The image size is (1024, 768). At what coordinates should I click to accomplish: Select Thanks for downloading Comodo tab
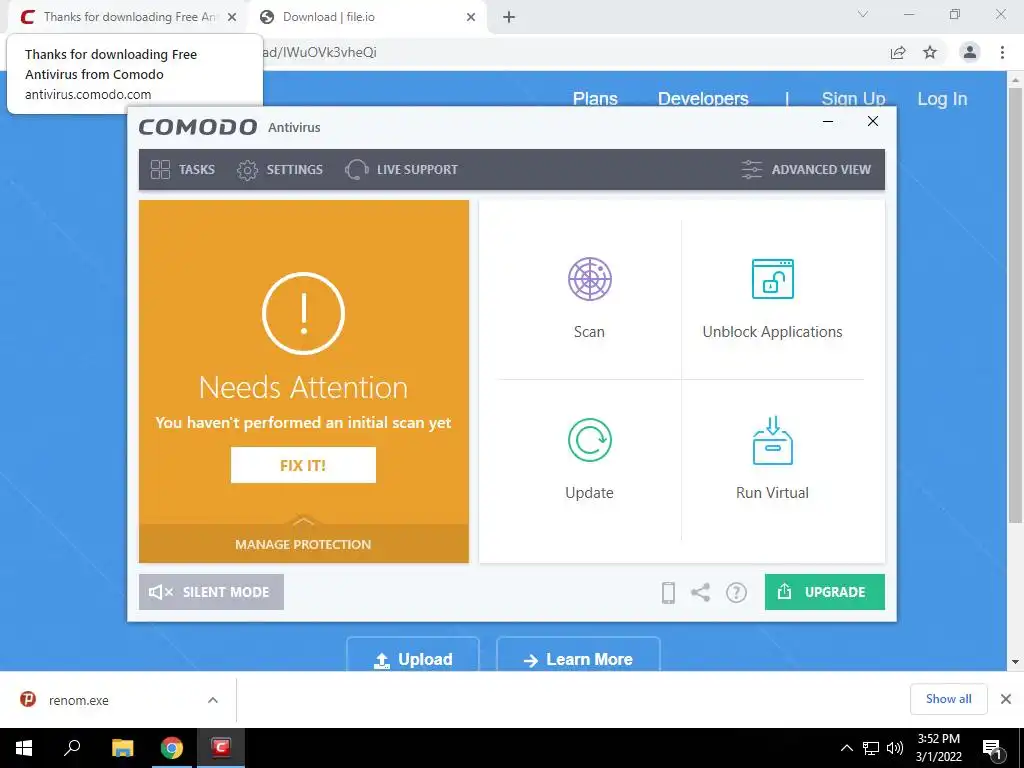pos(129,17)
